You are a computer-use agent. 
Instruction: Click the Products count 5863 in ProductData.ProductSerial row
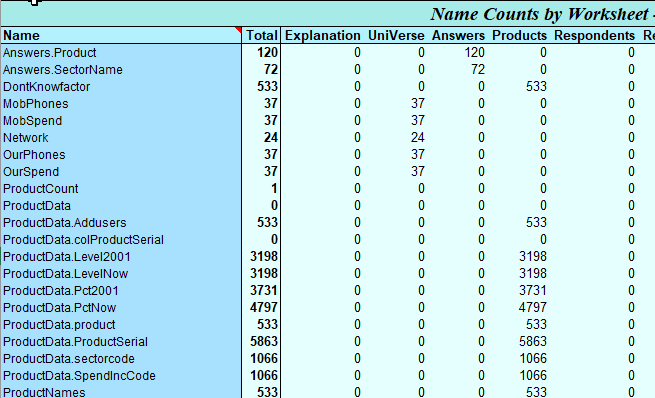pos(533,342)
